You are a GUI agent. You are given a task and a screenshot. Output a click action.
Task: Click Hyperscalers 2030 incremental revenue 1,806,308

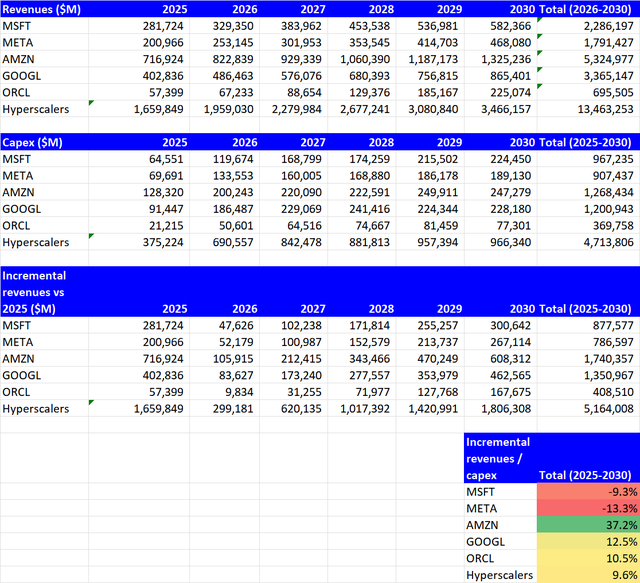tap(500, 409)
